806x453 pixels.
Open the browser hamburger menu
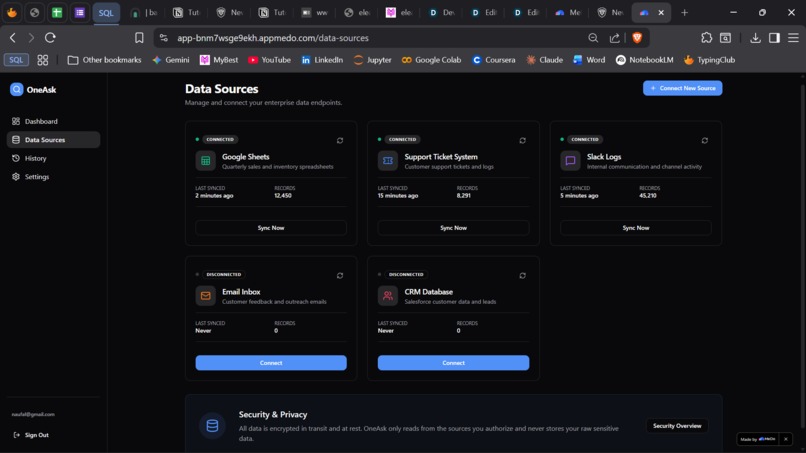coord(793,38)
